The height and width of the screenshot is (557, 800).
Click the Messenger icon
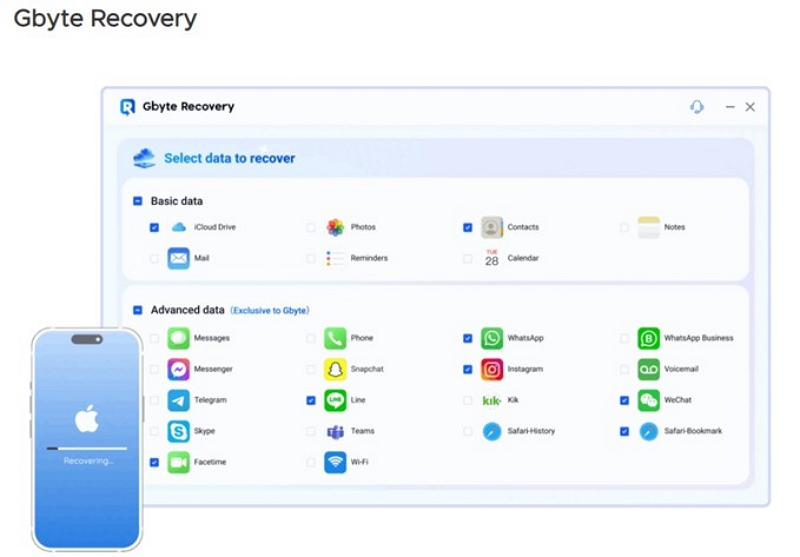(179, 369)
